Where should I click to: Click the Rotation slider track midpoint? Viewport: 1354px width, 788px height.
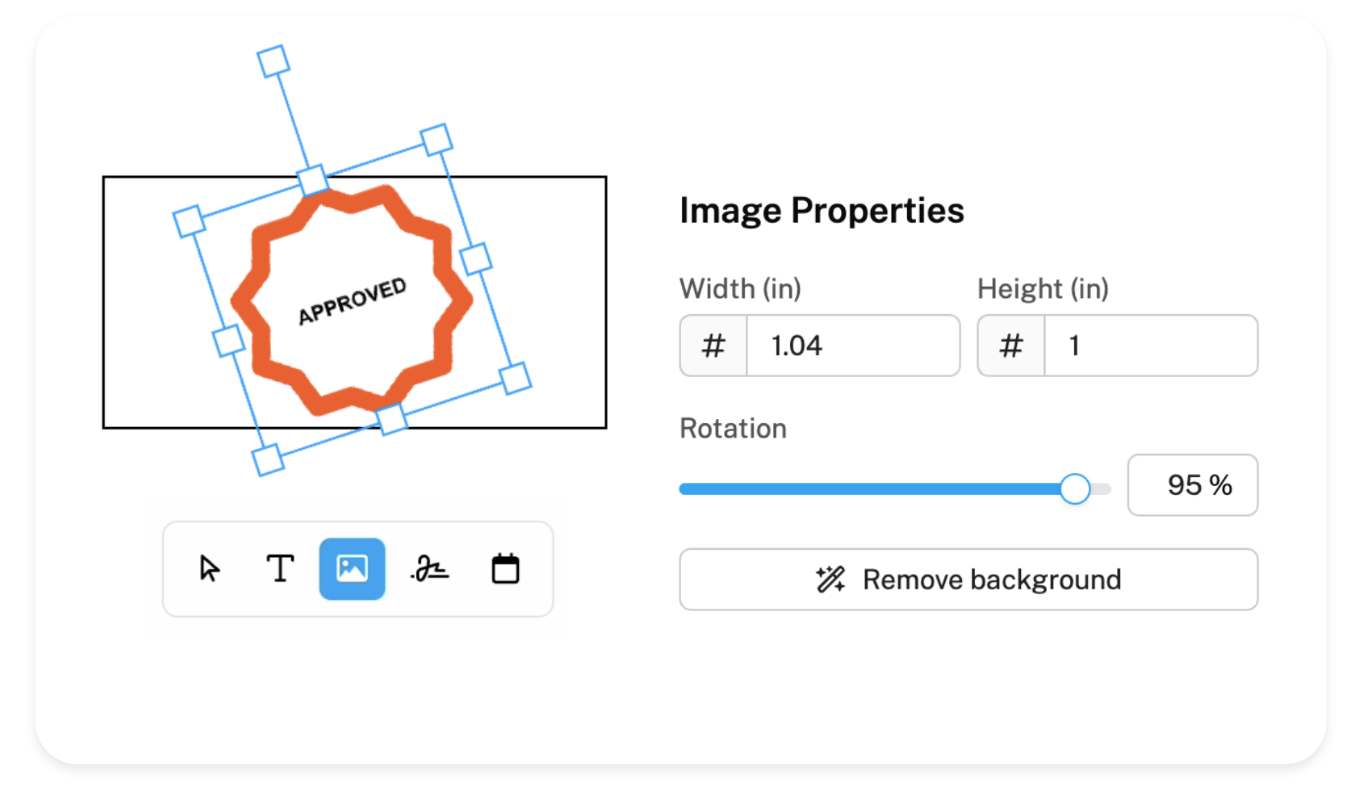point(895,489)
